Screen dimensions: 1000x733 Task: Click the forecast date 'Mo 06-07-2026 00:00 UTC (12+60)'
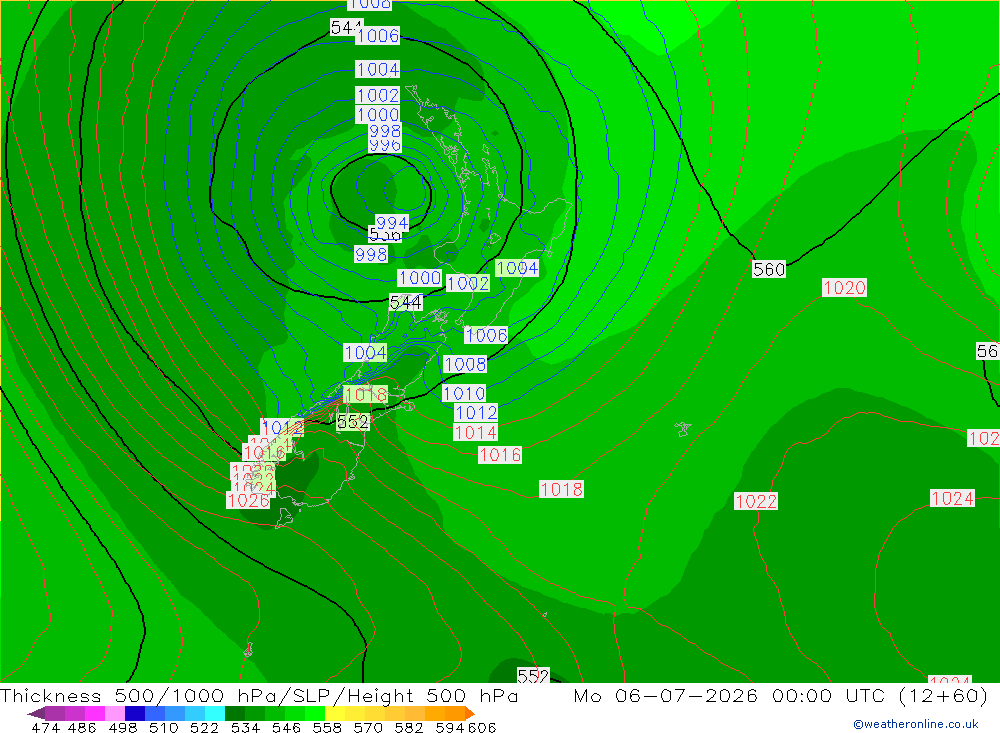click(781, 695)
